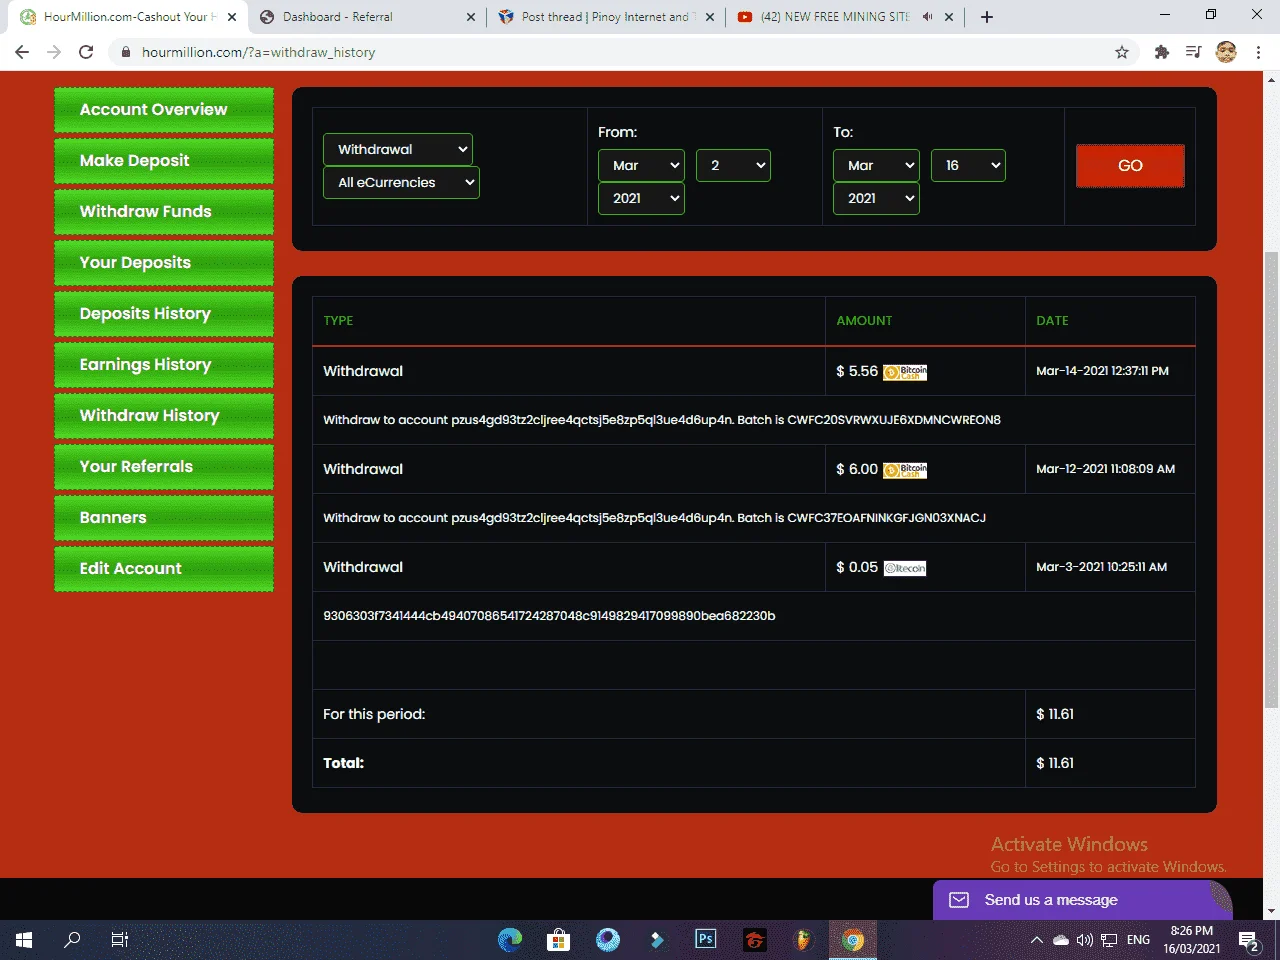The image size is (1280, 960).
Task: View site security lock icon
Action: point(126,52)
